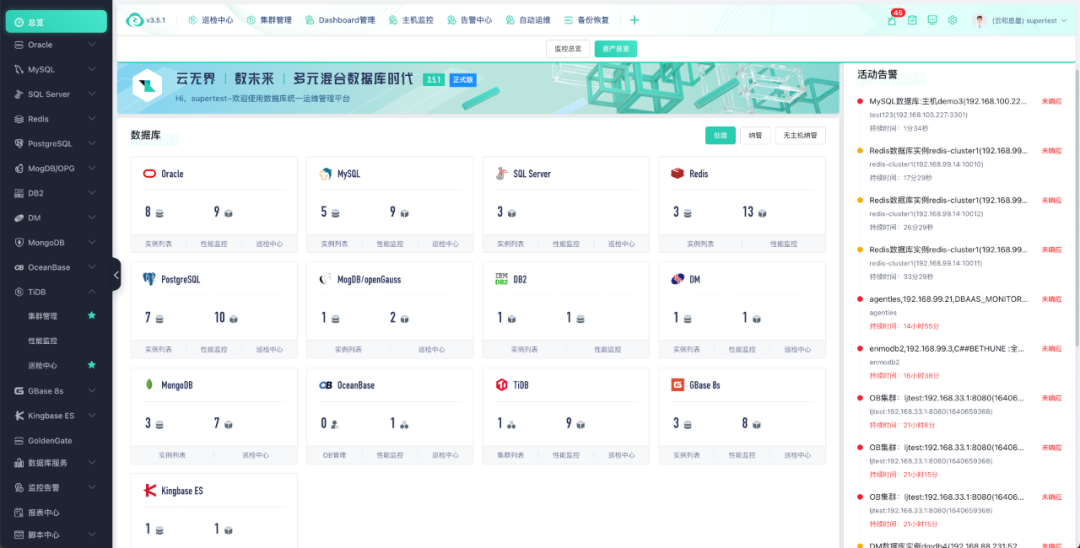Expand the Oracle sidebar menu chevron

[x=92, y=45]
